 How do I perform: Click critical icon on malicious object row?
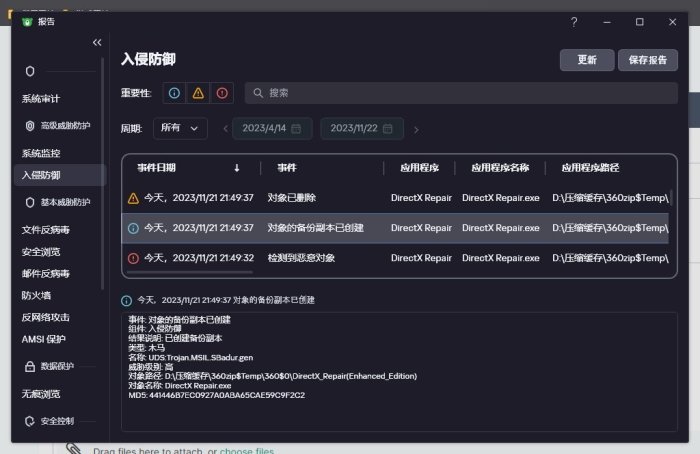133,258
